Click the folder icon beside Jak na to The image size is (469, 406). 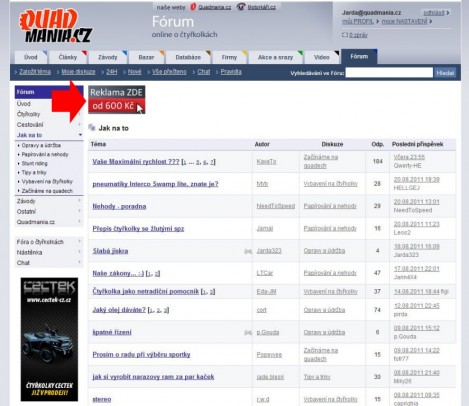click(92, 128)
